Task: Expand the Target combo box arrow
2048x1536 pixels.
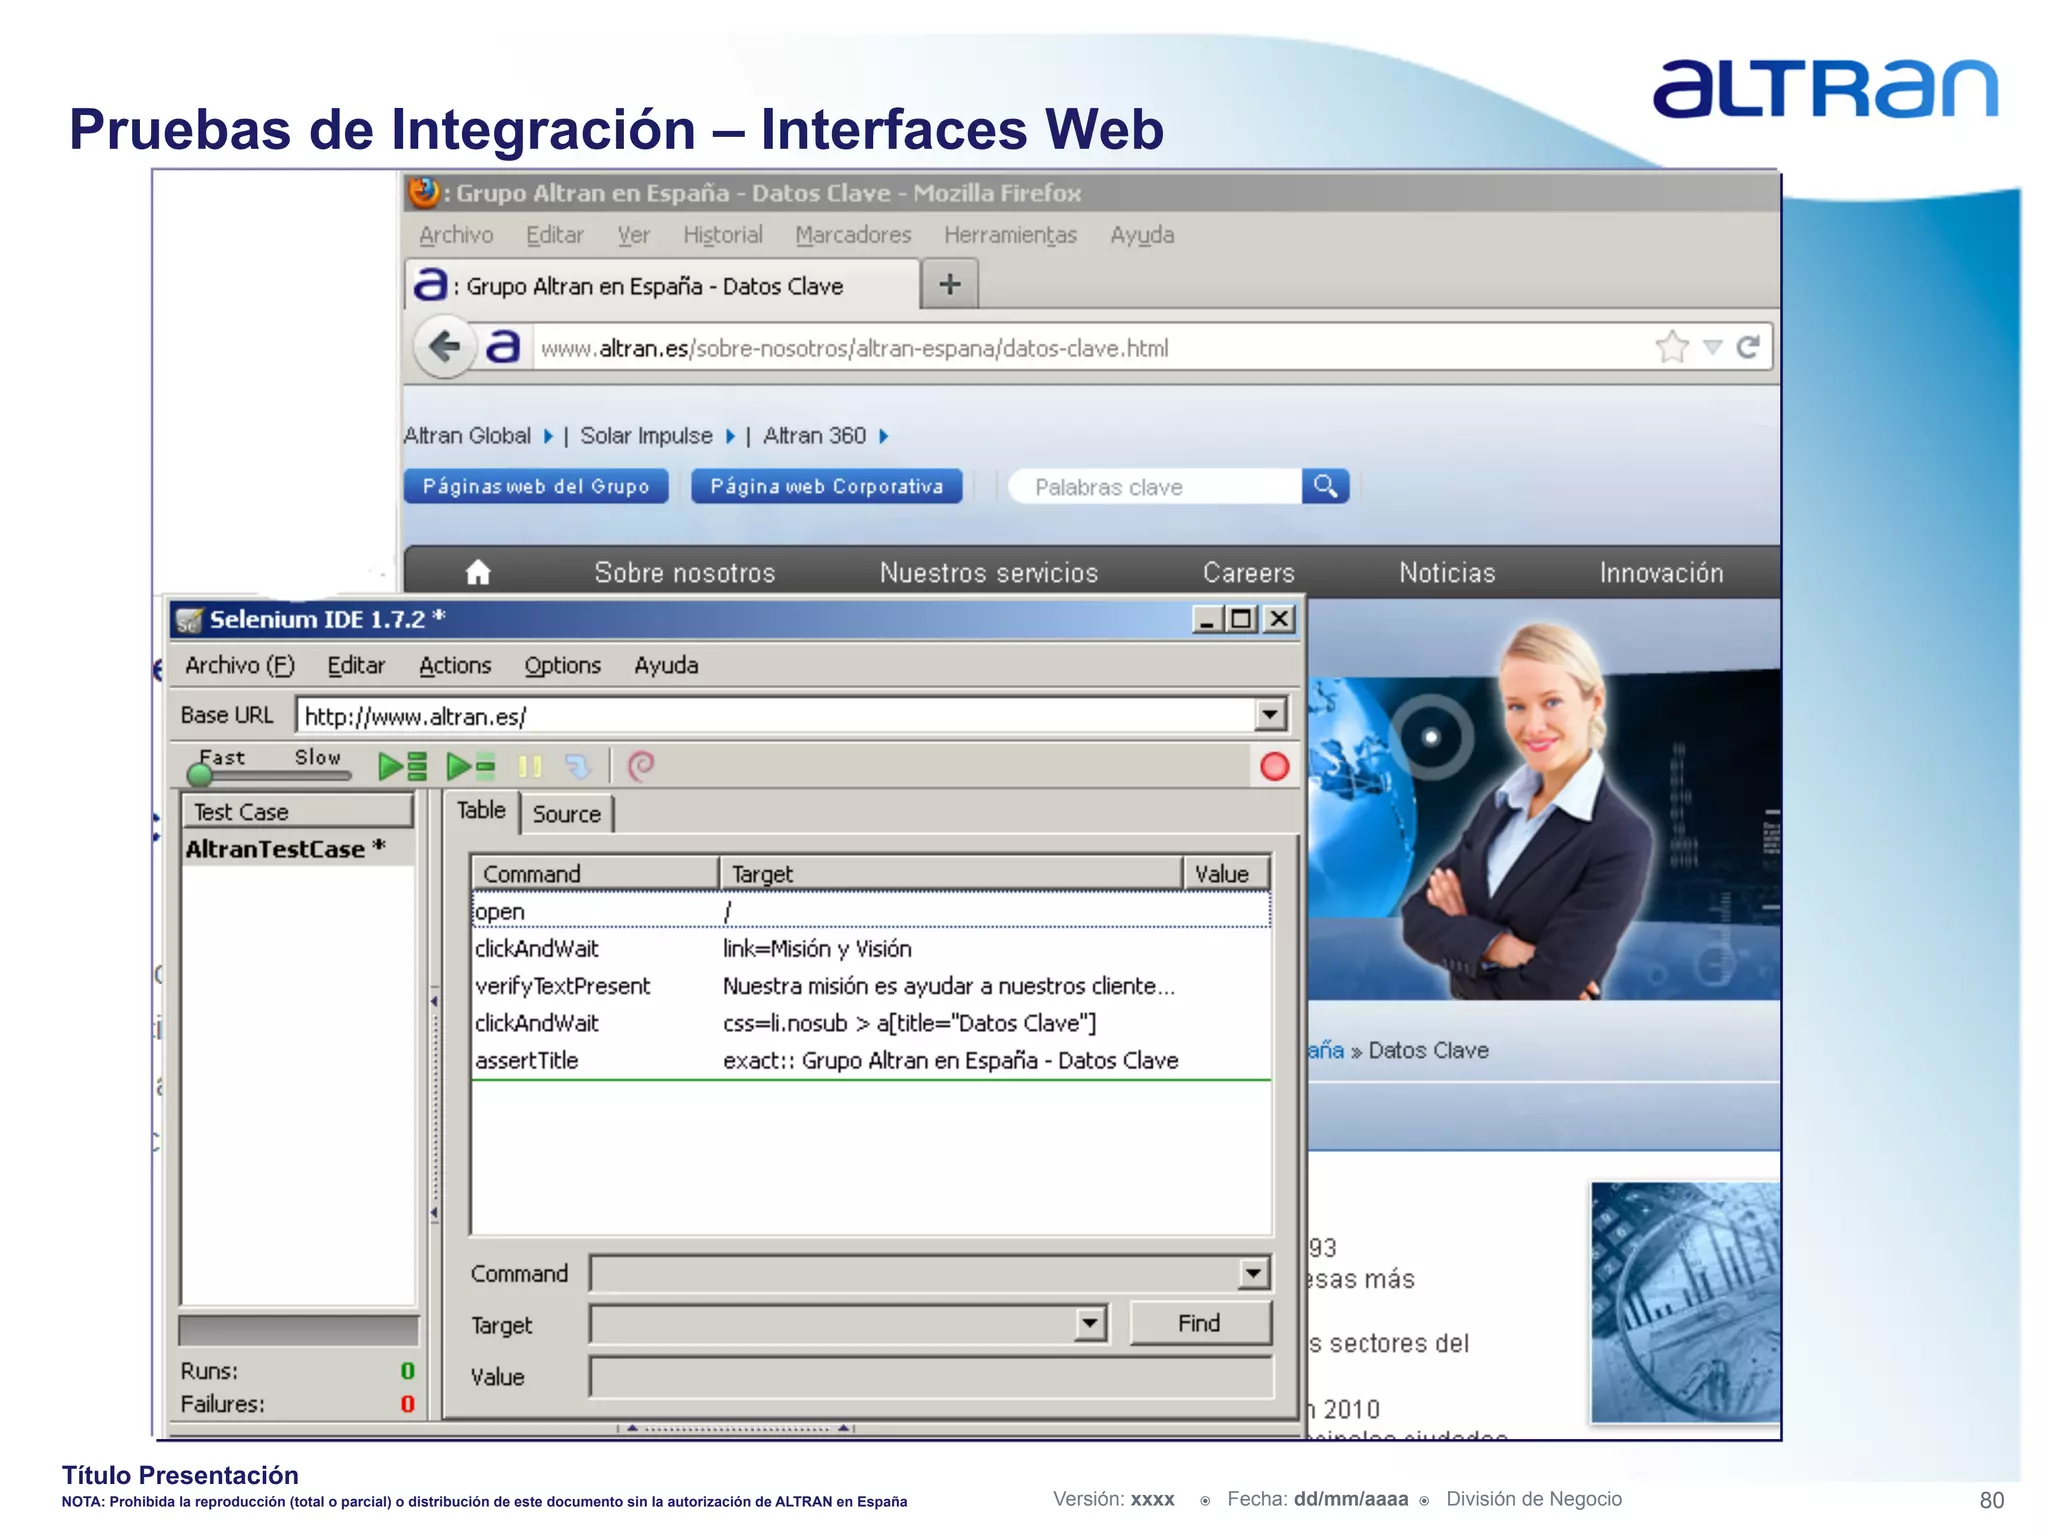Action: 1090,1324
